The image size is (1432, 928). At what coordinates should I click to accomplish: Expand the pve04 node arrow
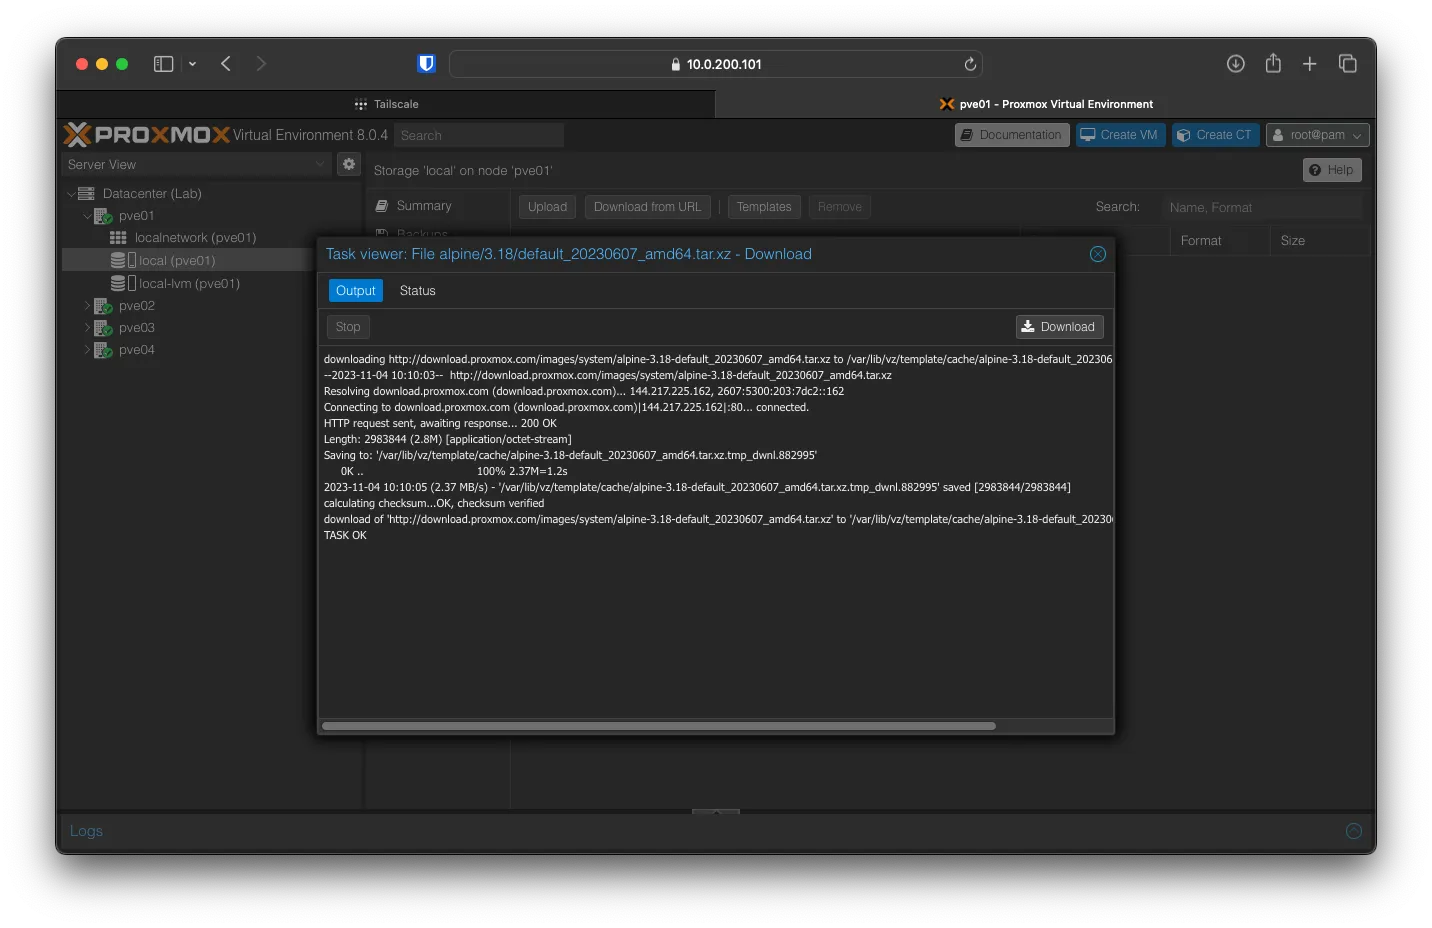point(87,350)
